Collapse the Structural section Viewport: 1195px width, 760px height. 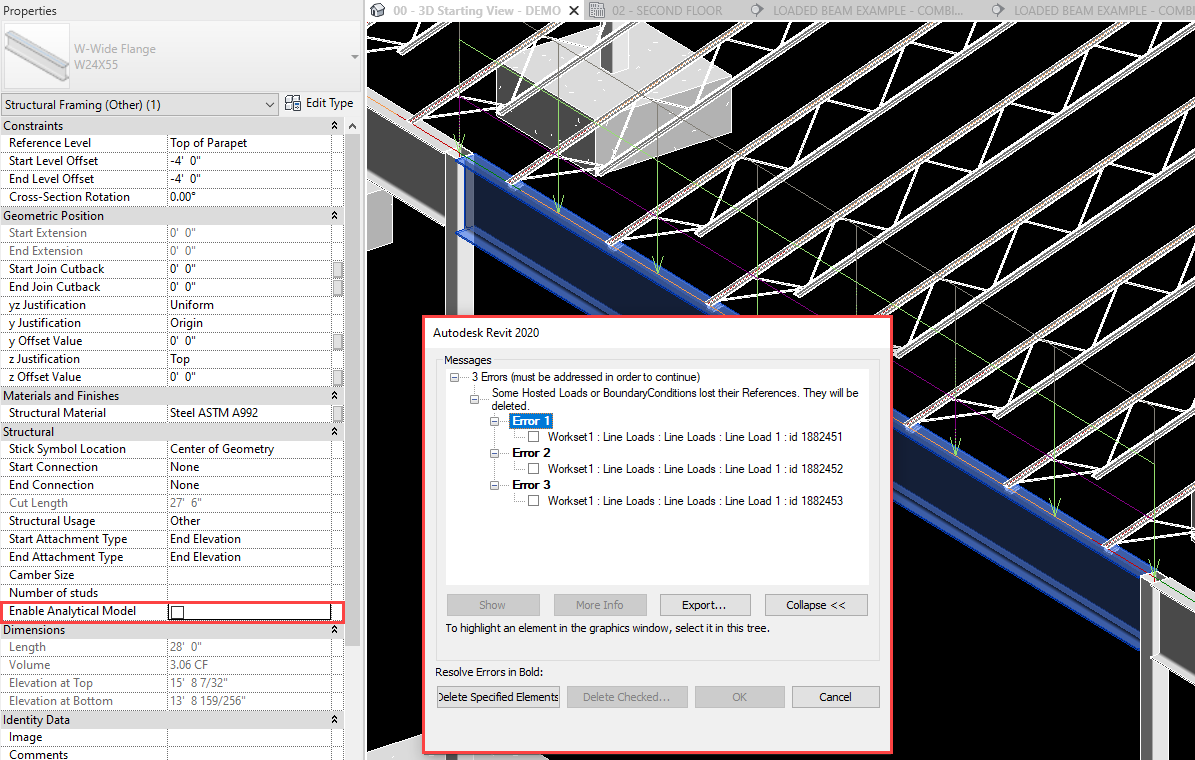tap(334, 431)
